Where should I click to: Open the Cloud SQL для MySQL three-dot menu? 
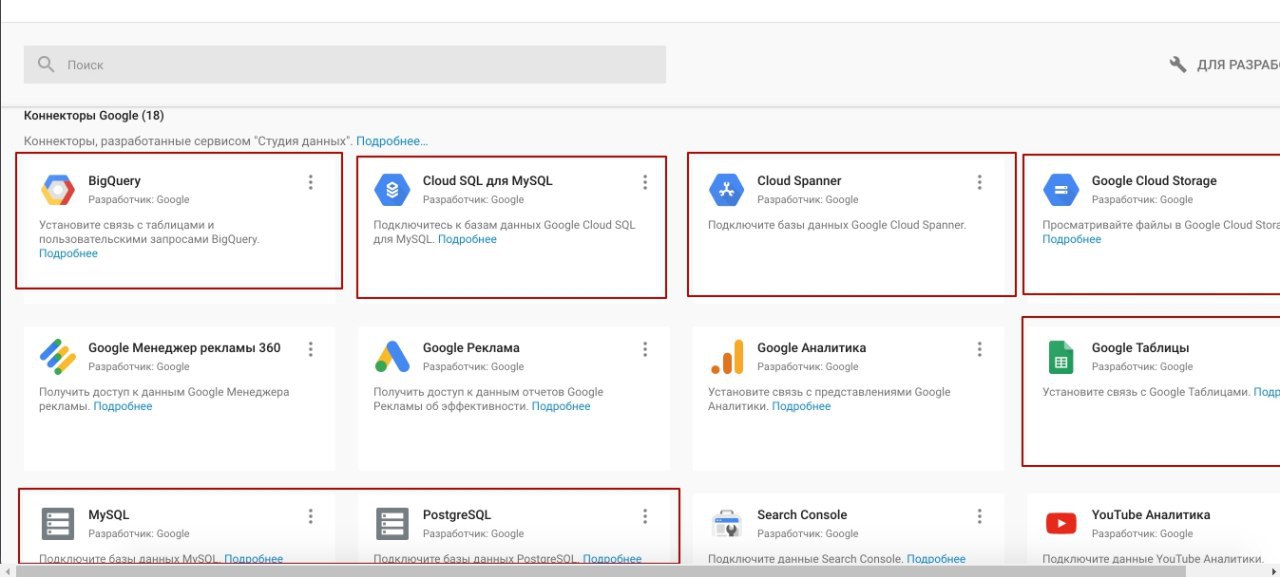[645, 182]
